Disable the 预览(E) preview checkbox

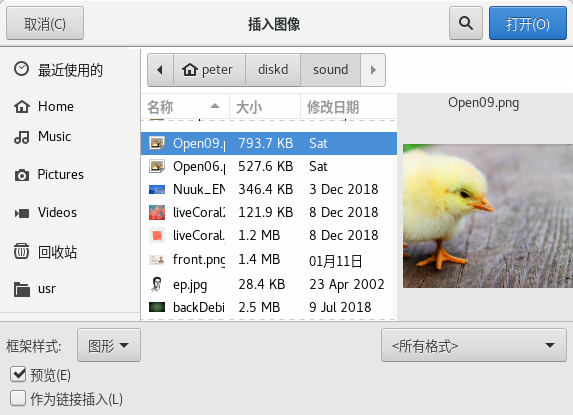point(18,375)
